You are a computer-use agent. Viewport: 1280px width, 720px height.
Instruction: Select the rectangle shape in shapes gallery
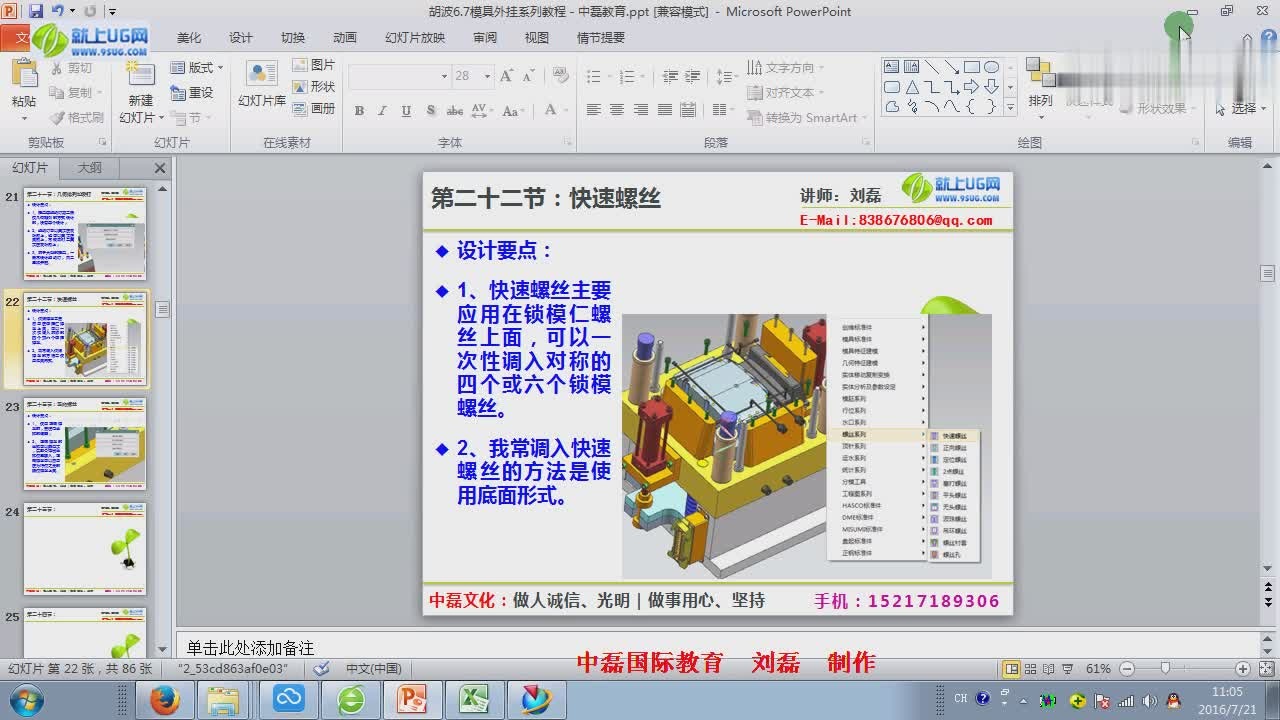(971, 67)
